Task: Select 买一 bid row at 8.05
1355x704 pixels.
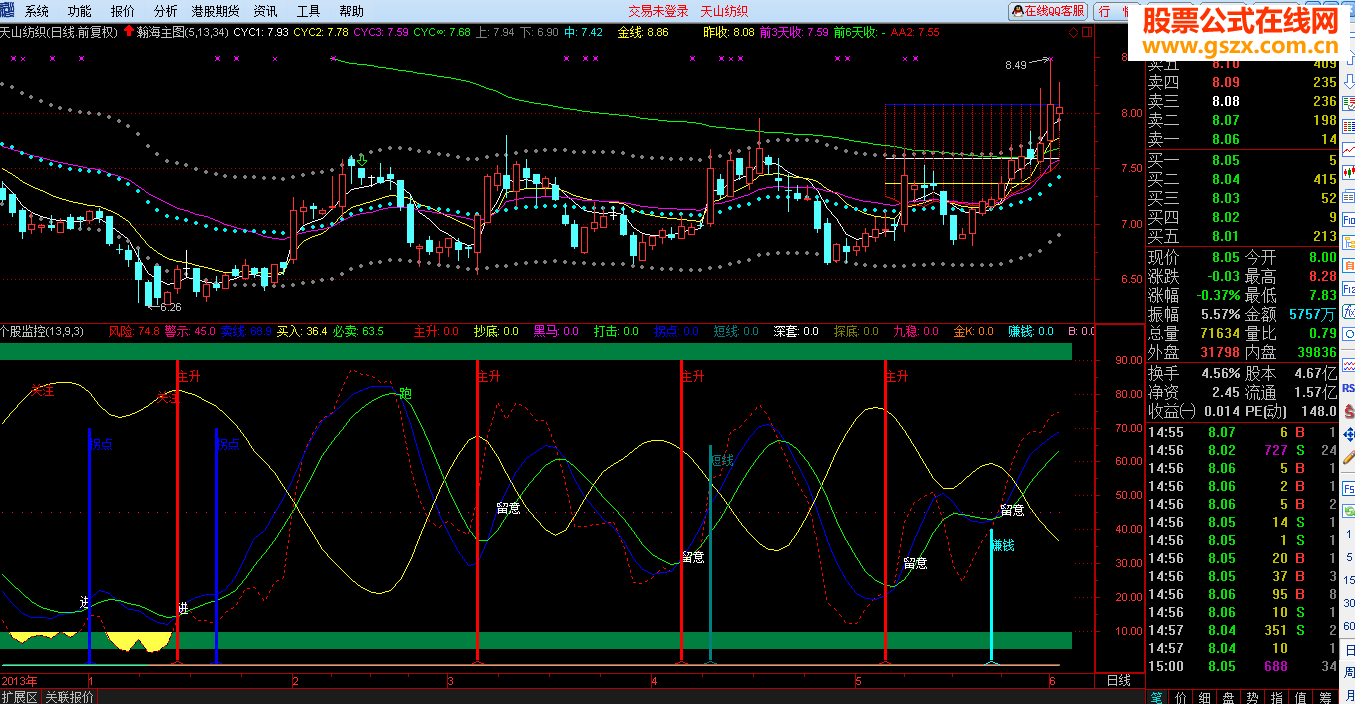Action: [1242, 160]
